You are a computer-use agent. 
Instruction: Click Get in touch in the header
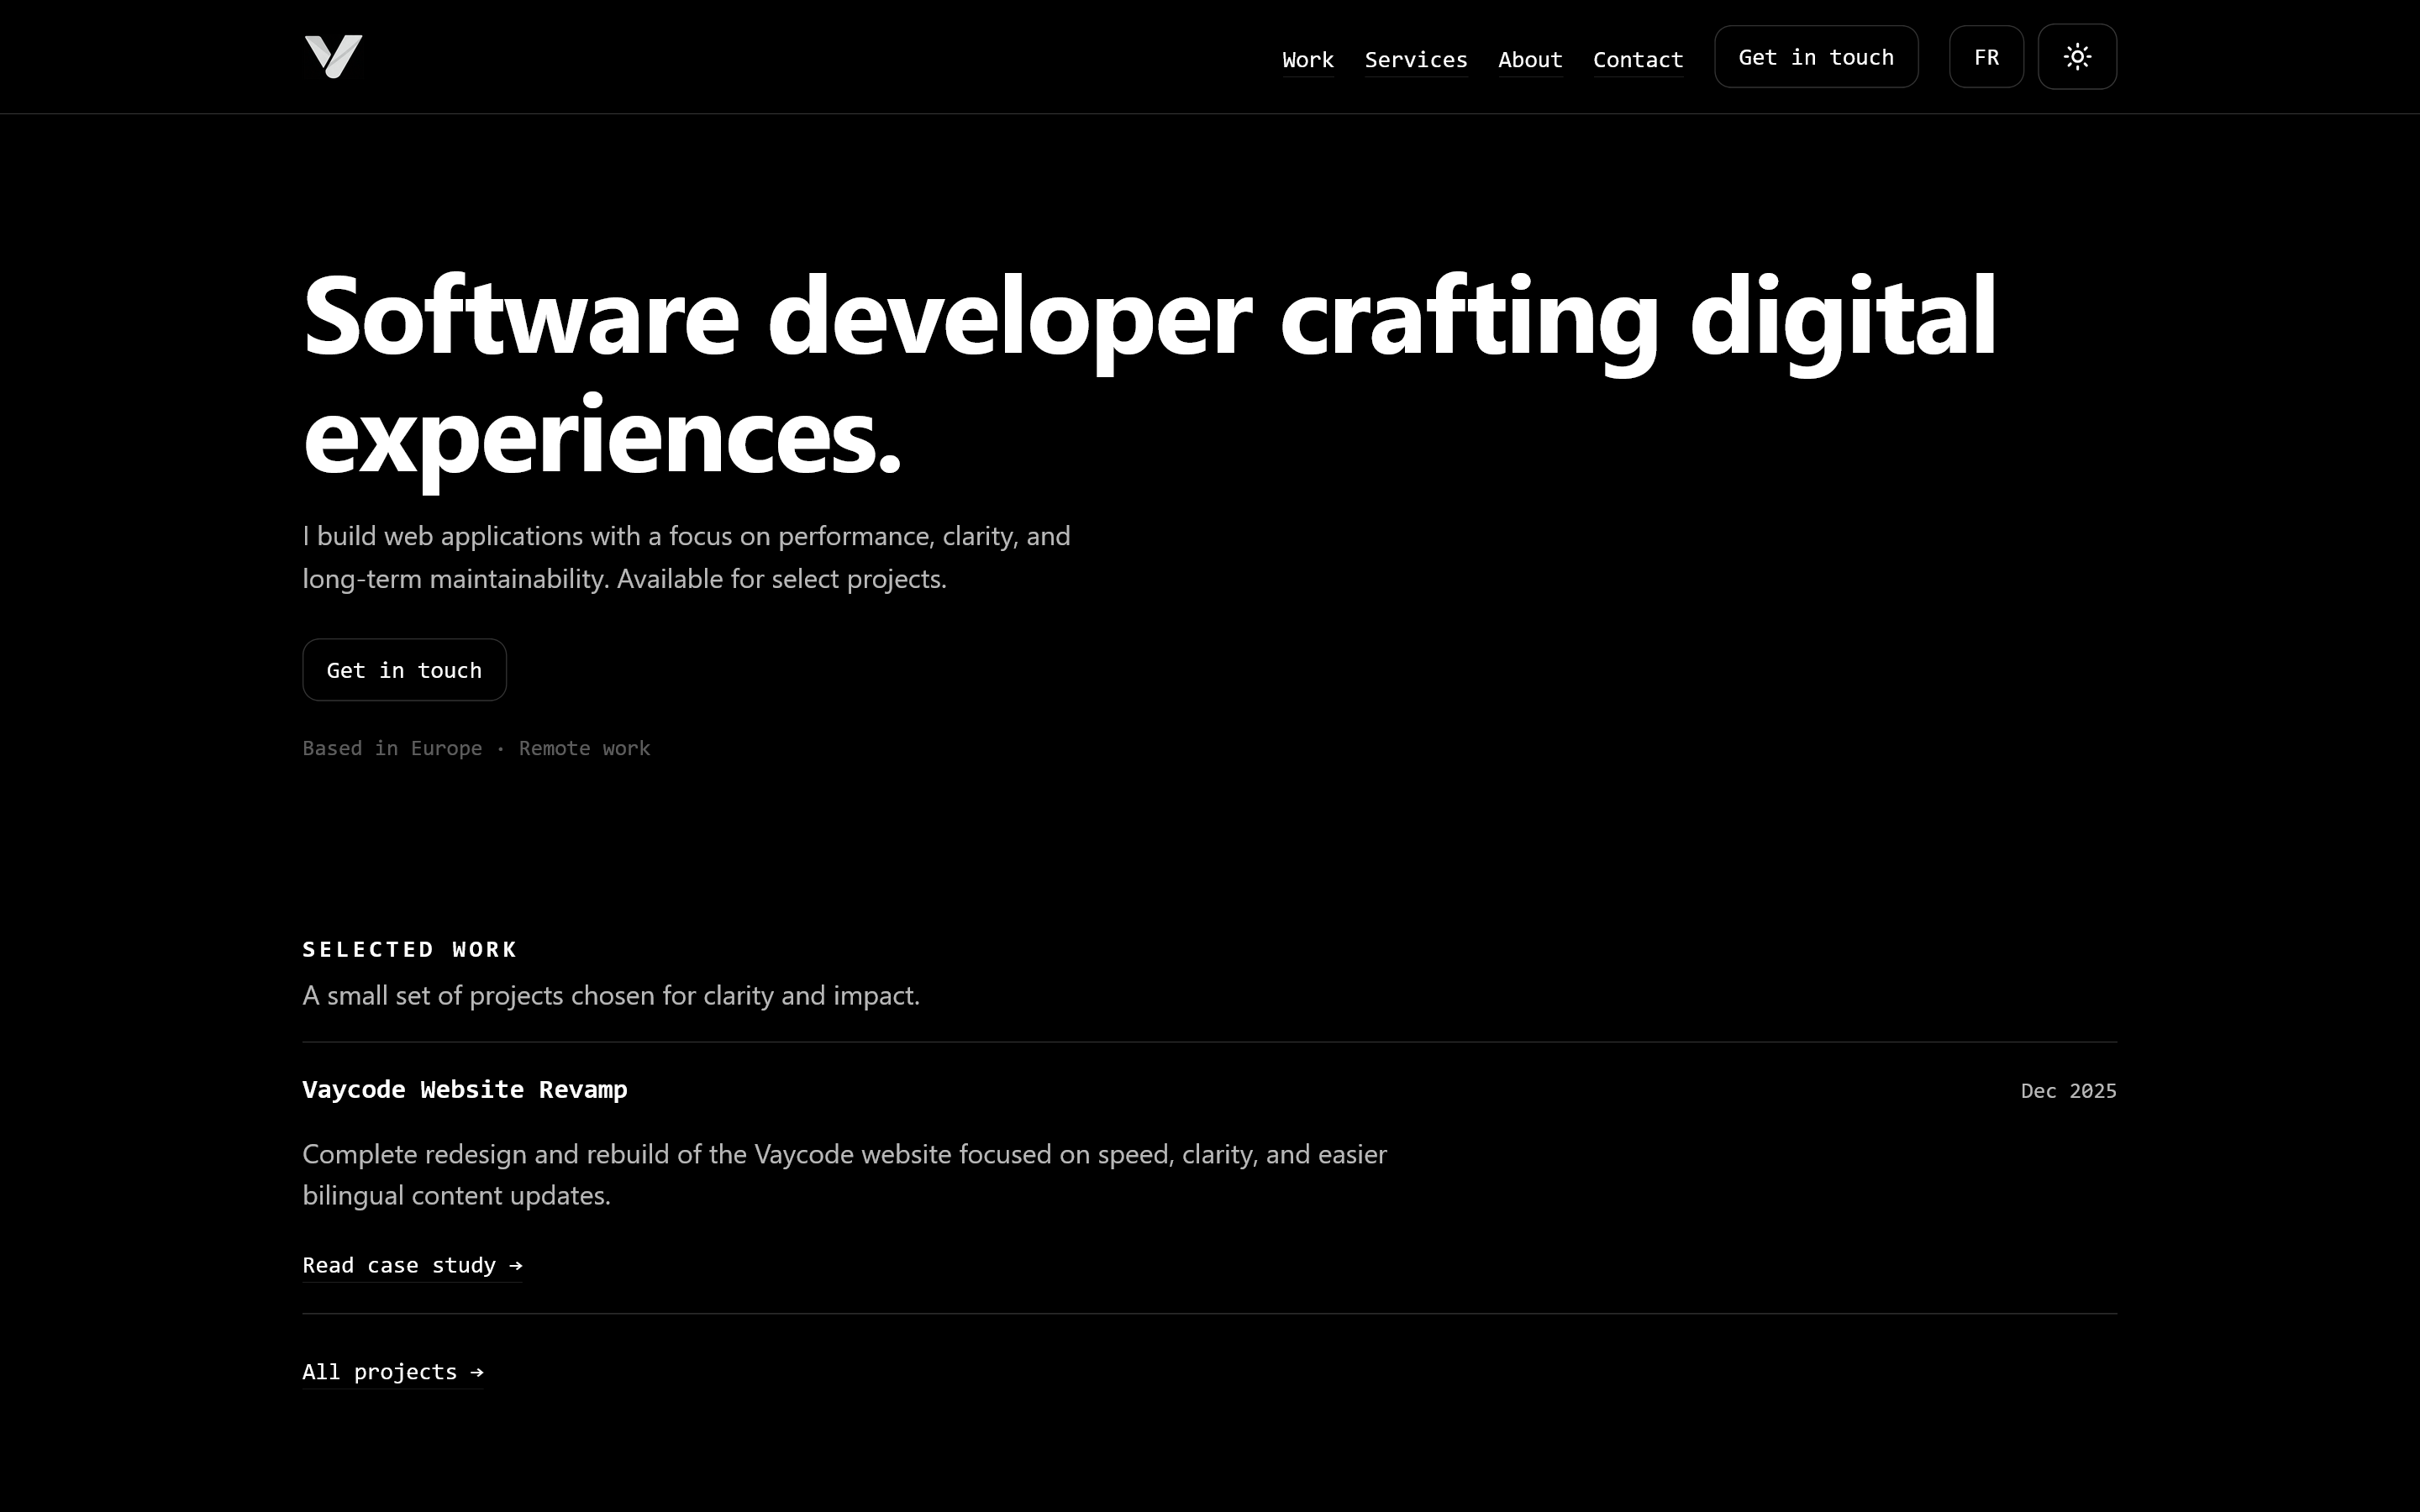[1815, 56]
